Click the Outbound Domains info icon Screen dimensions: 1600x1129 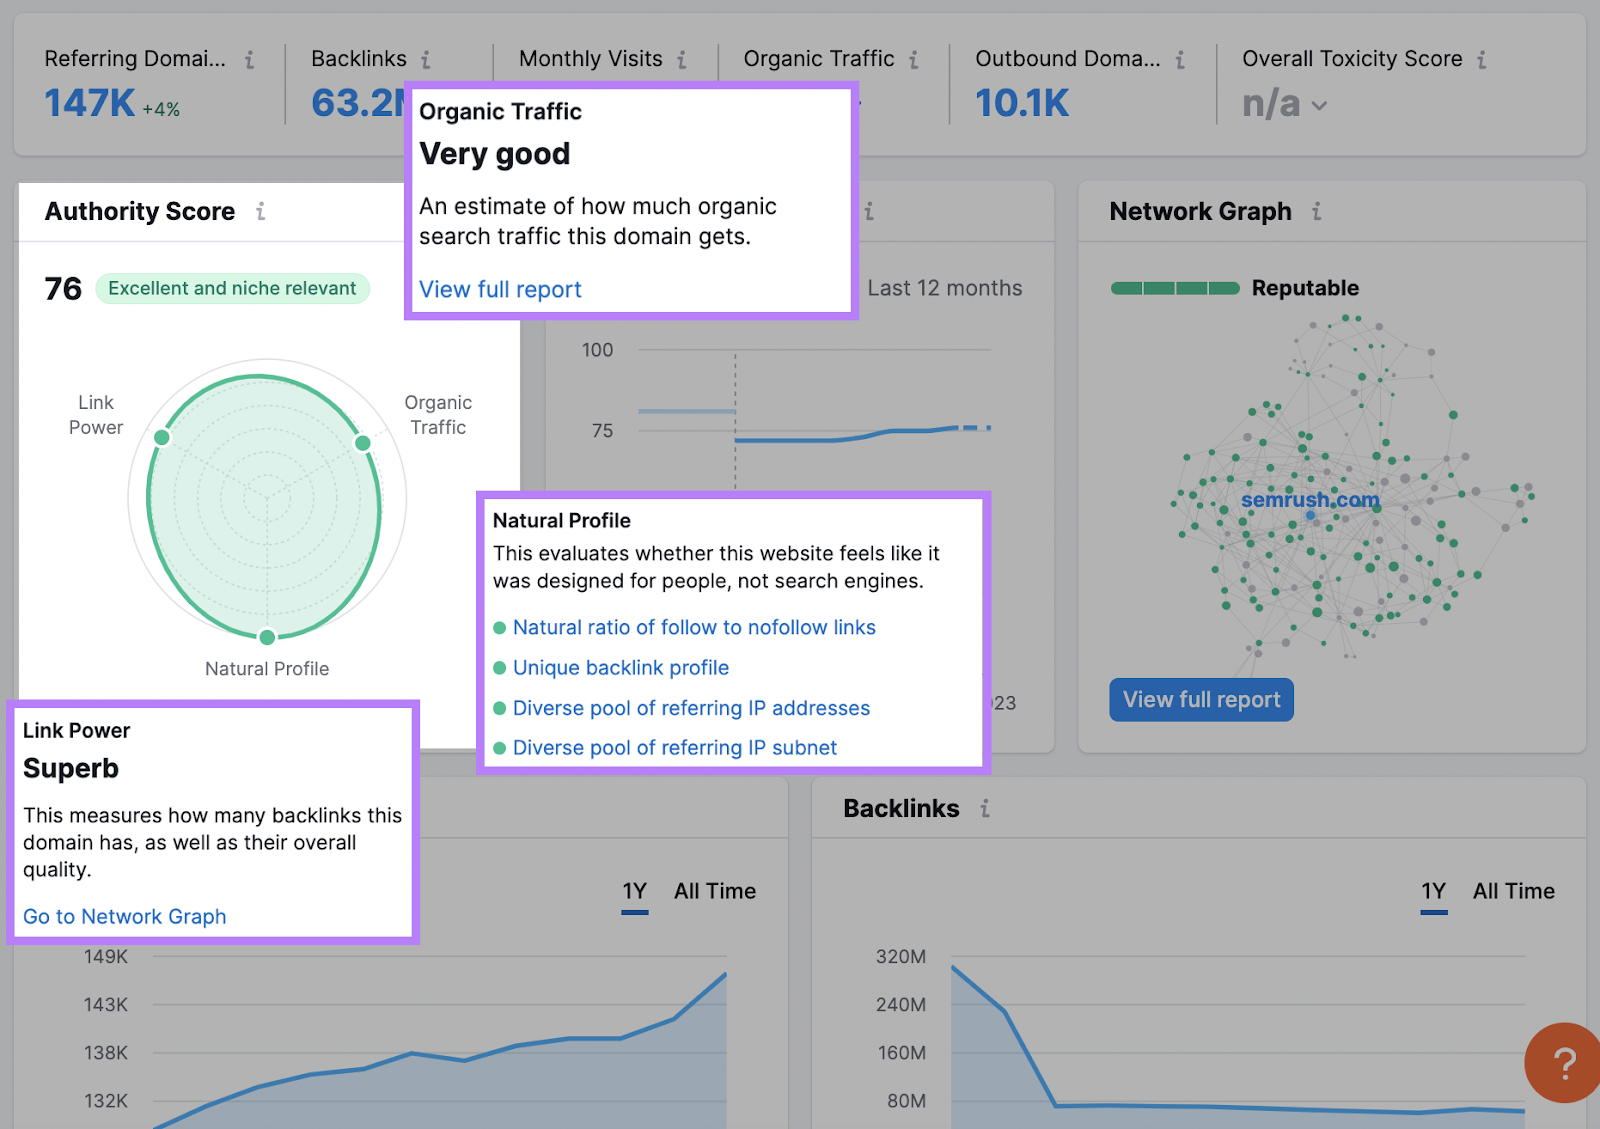[1179, 59]
